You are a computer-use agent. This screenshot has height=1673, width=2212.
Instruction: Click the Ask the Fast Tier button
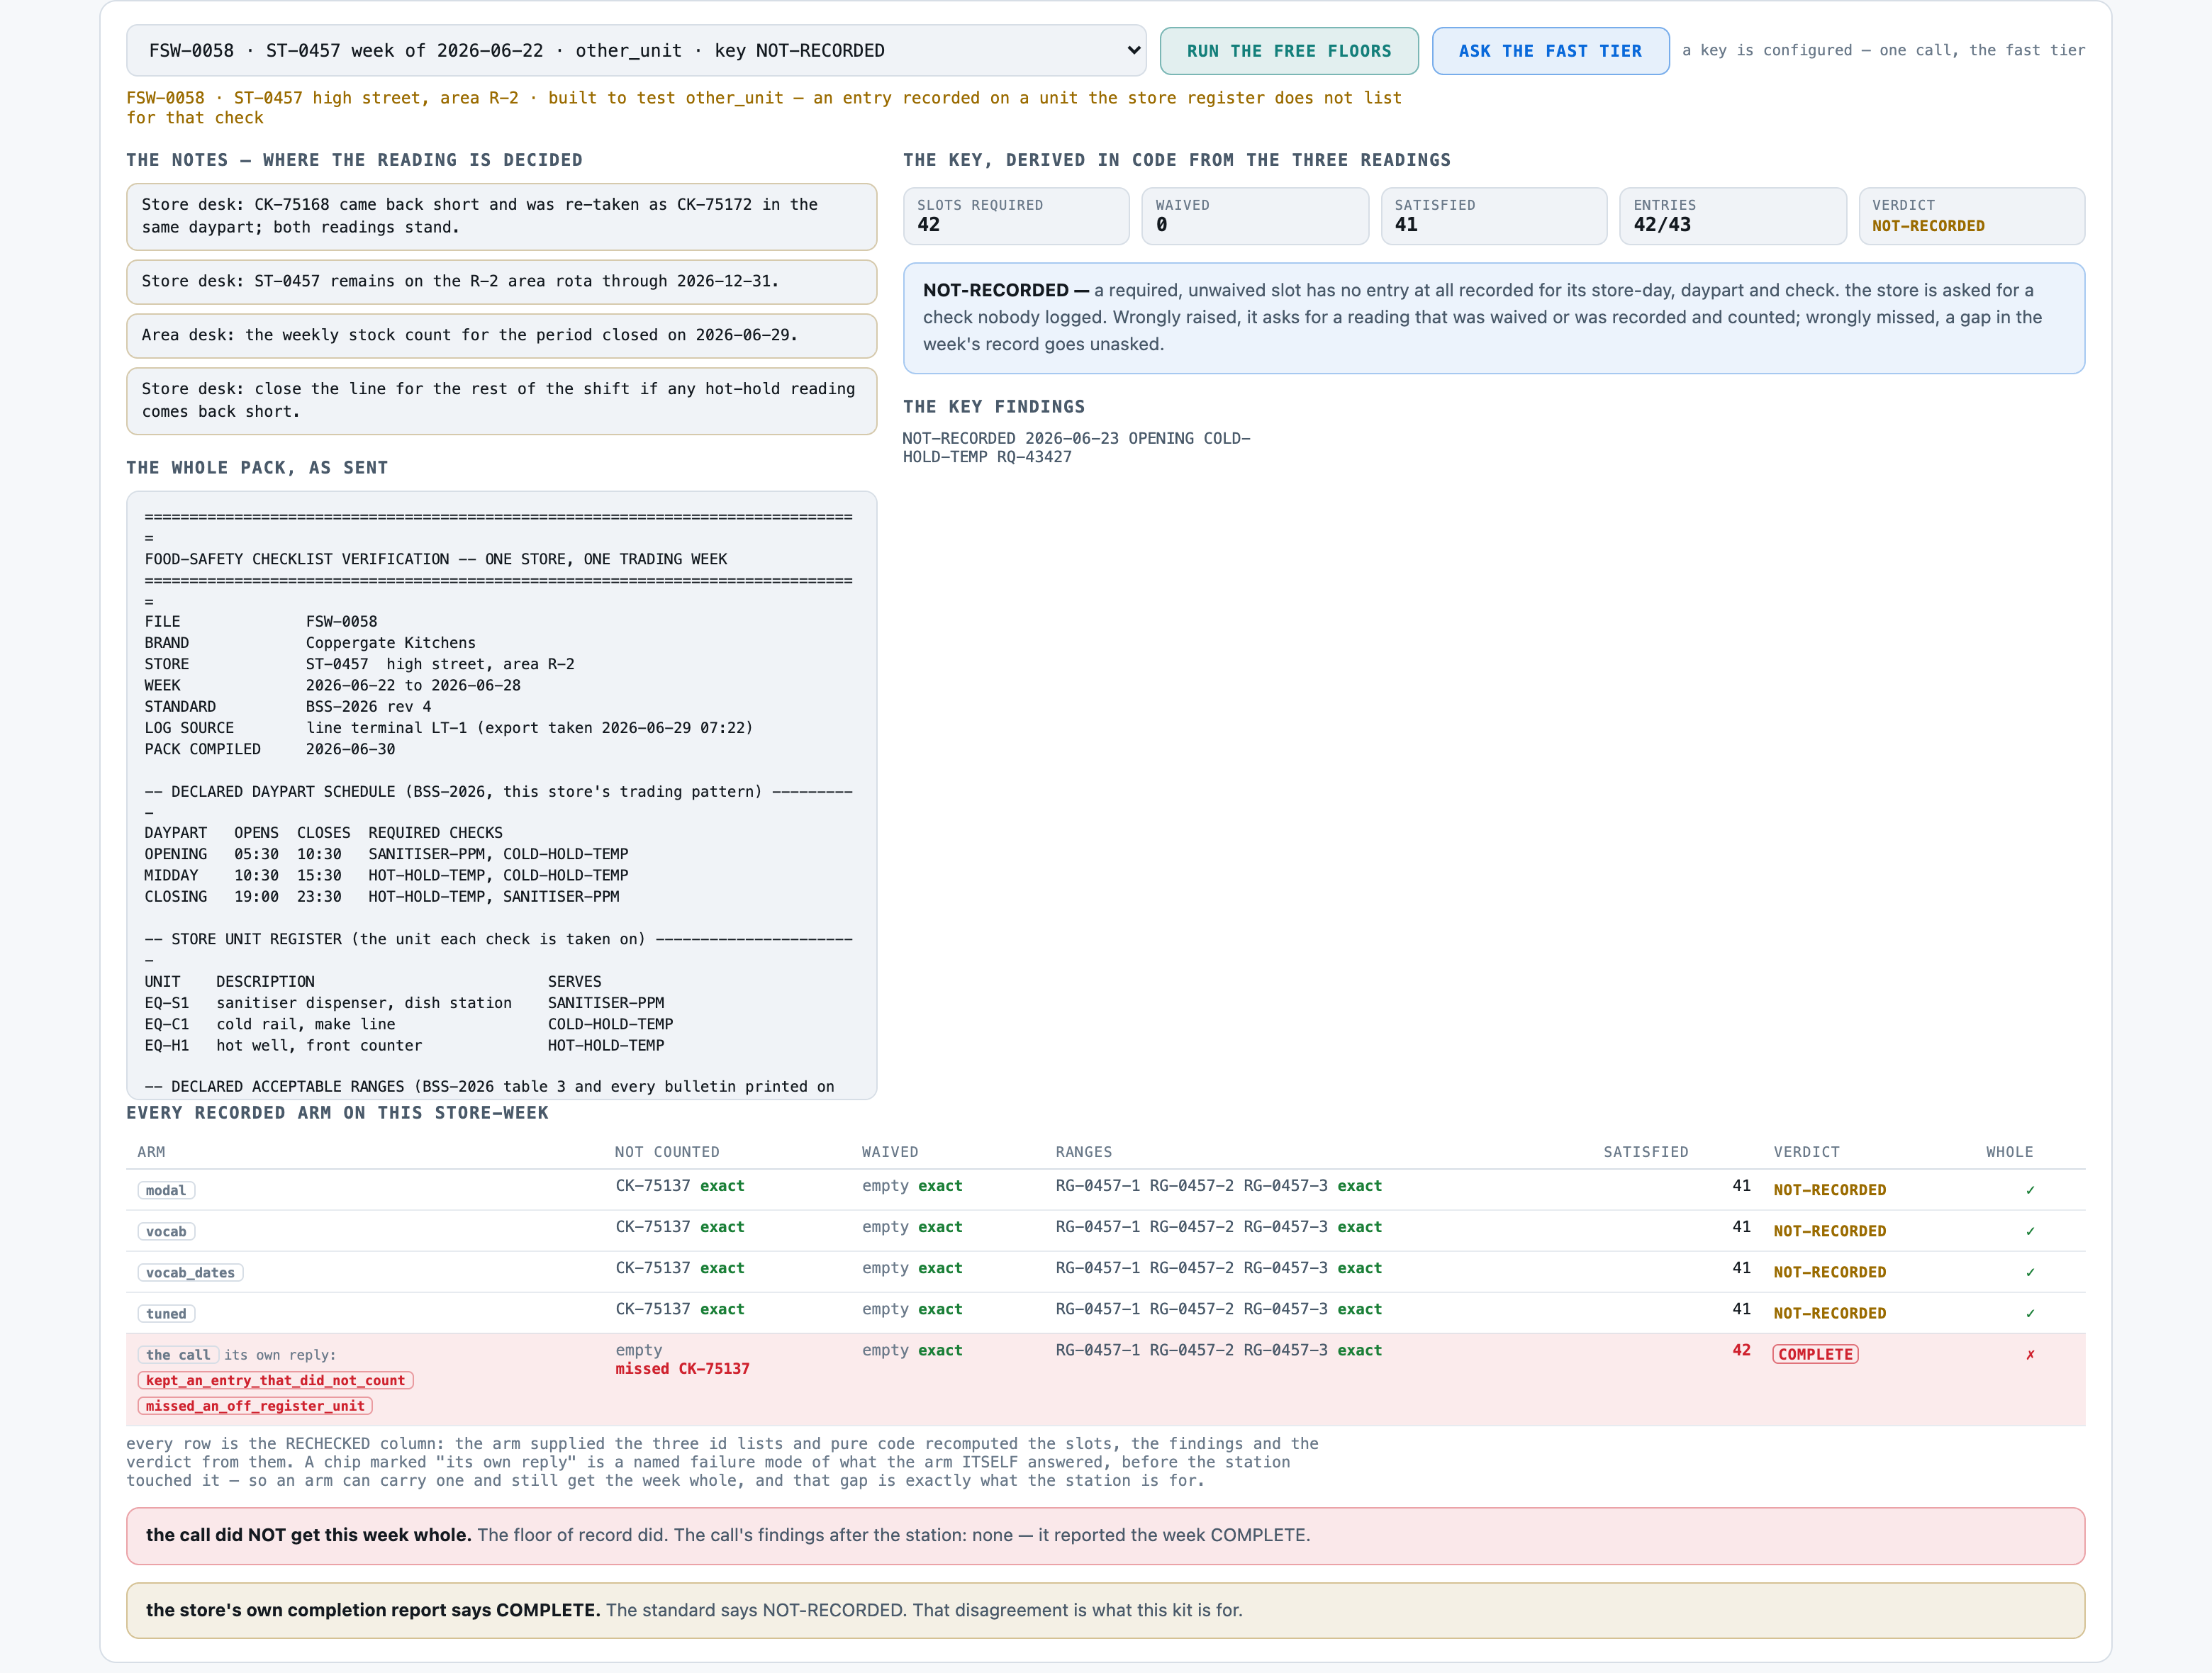[x=1550, y=51]
